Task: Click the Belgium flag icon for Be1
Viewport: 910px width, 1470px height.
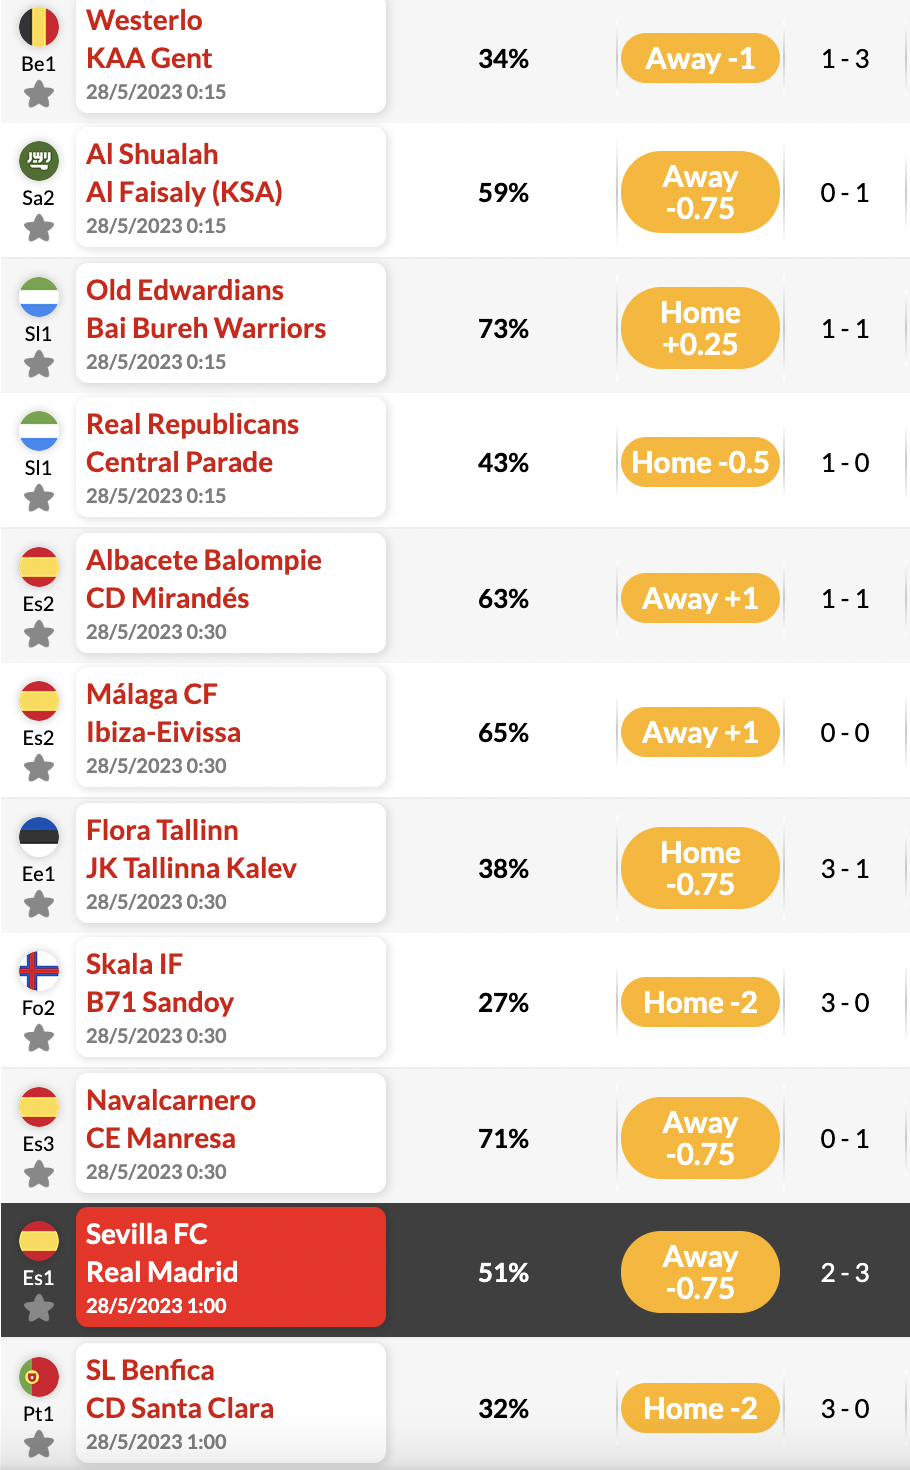Action: tap(39, 27)
